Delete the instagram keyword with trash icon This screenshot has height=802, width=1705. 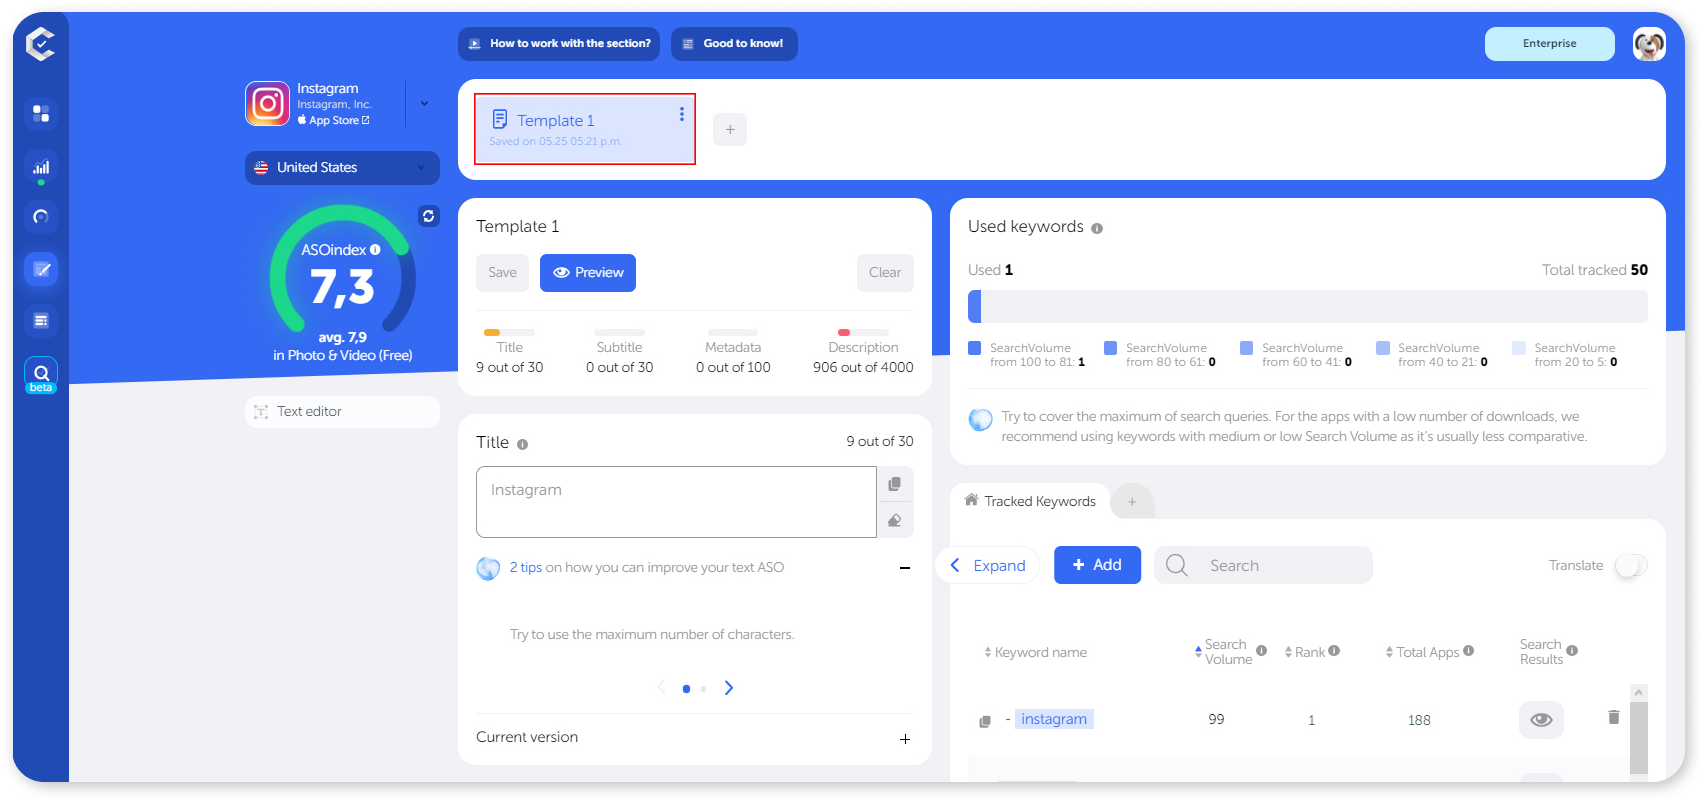(1613, 717)
